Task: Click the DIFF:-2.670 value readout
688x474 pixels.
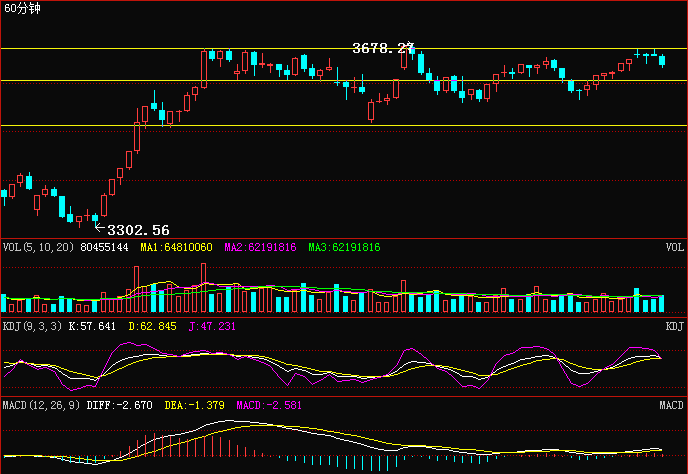Action: click(119, 405)
